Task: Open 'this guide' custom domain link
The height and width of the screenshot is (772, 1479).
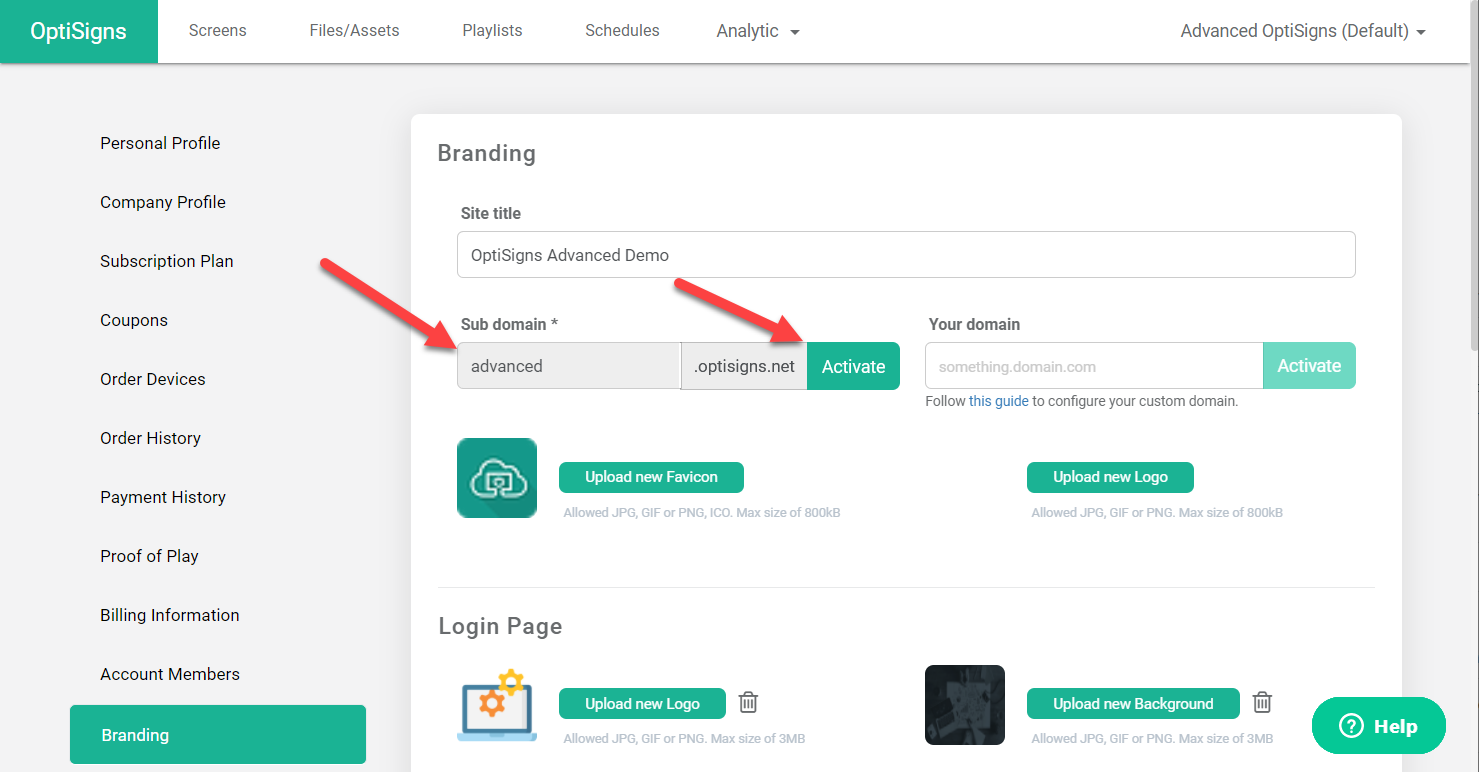Action: point(998,401)
